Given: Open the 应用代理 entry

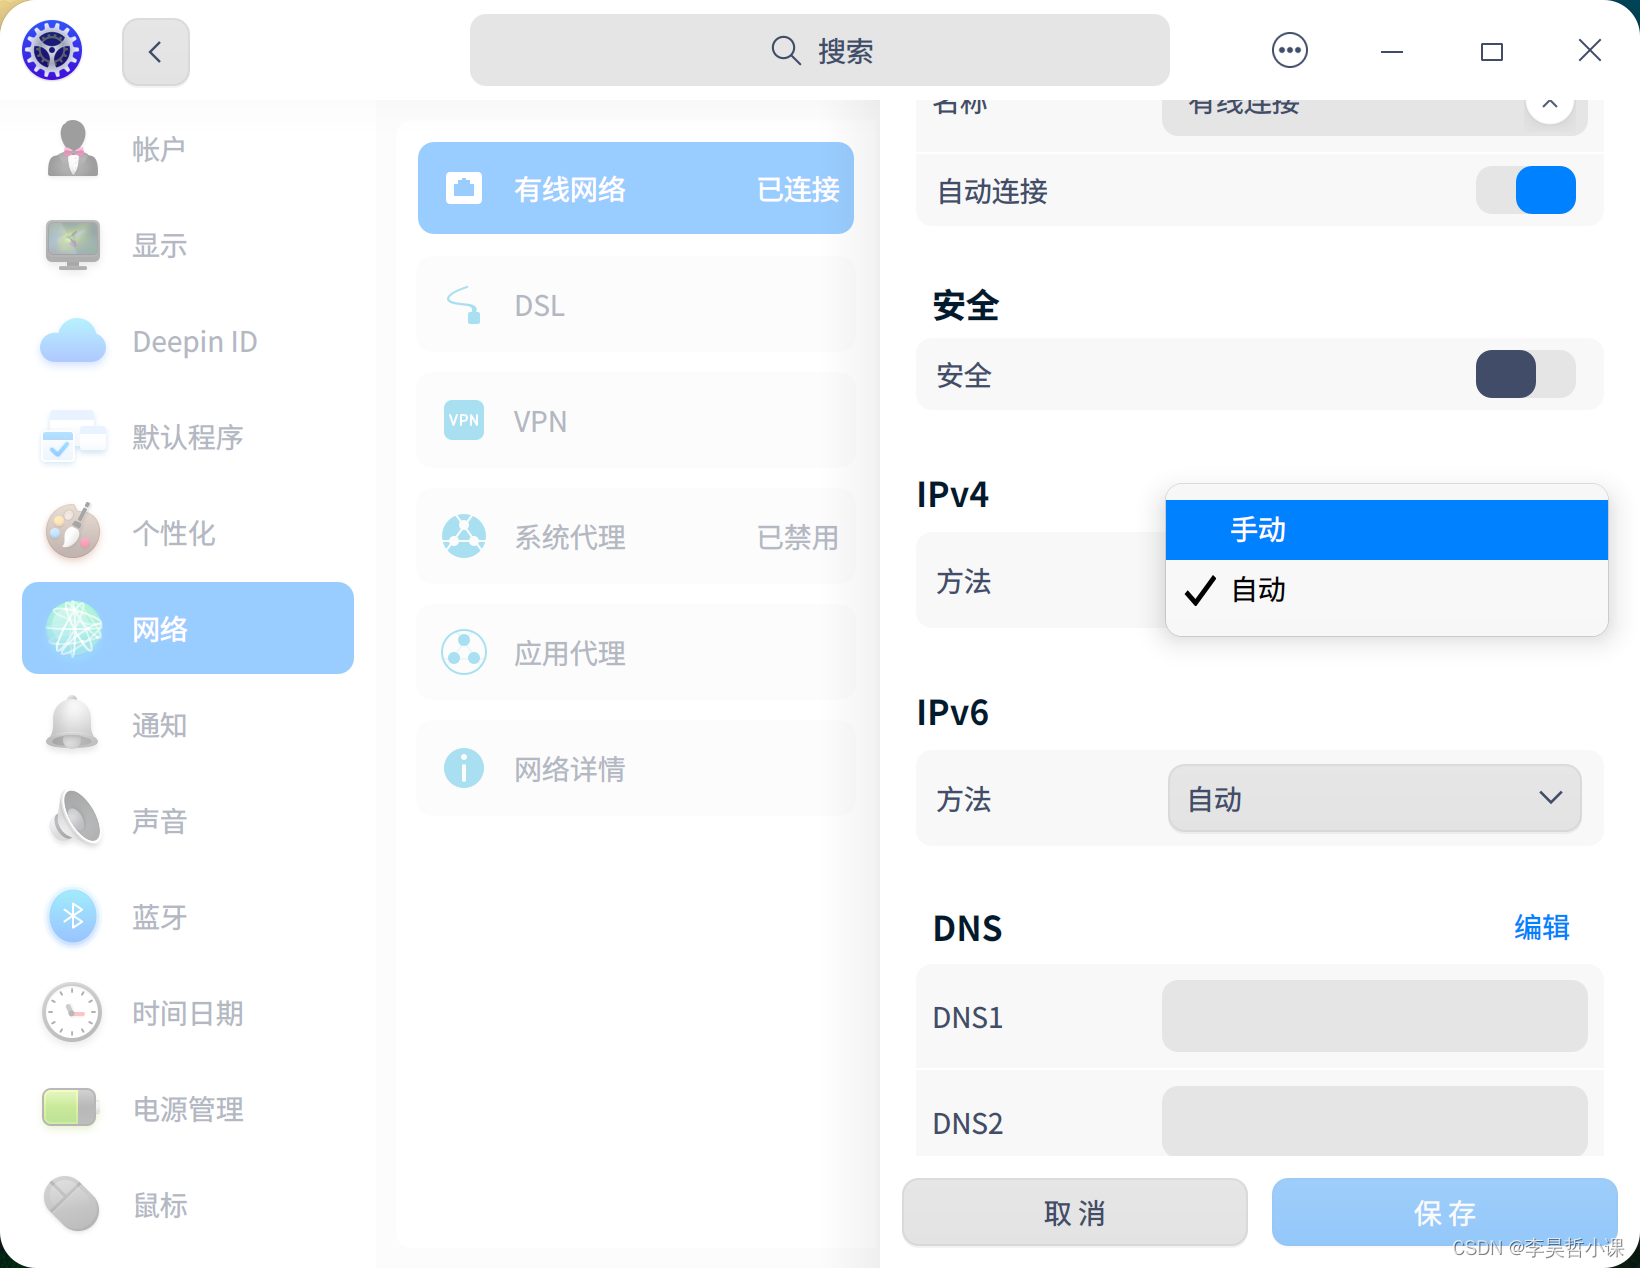Looking at the screenshot, I should pyautogui.click(x=636, y=652).
